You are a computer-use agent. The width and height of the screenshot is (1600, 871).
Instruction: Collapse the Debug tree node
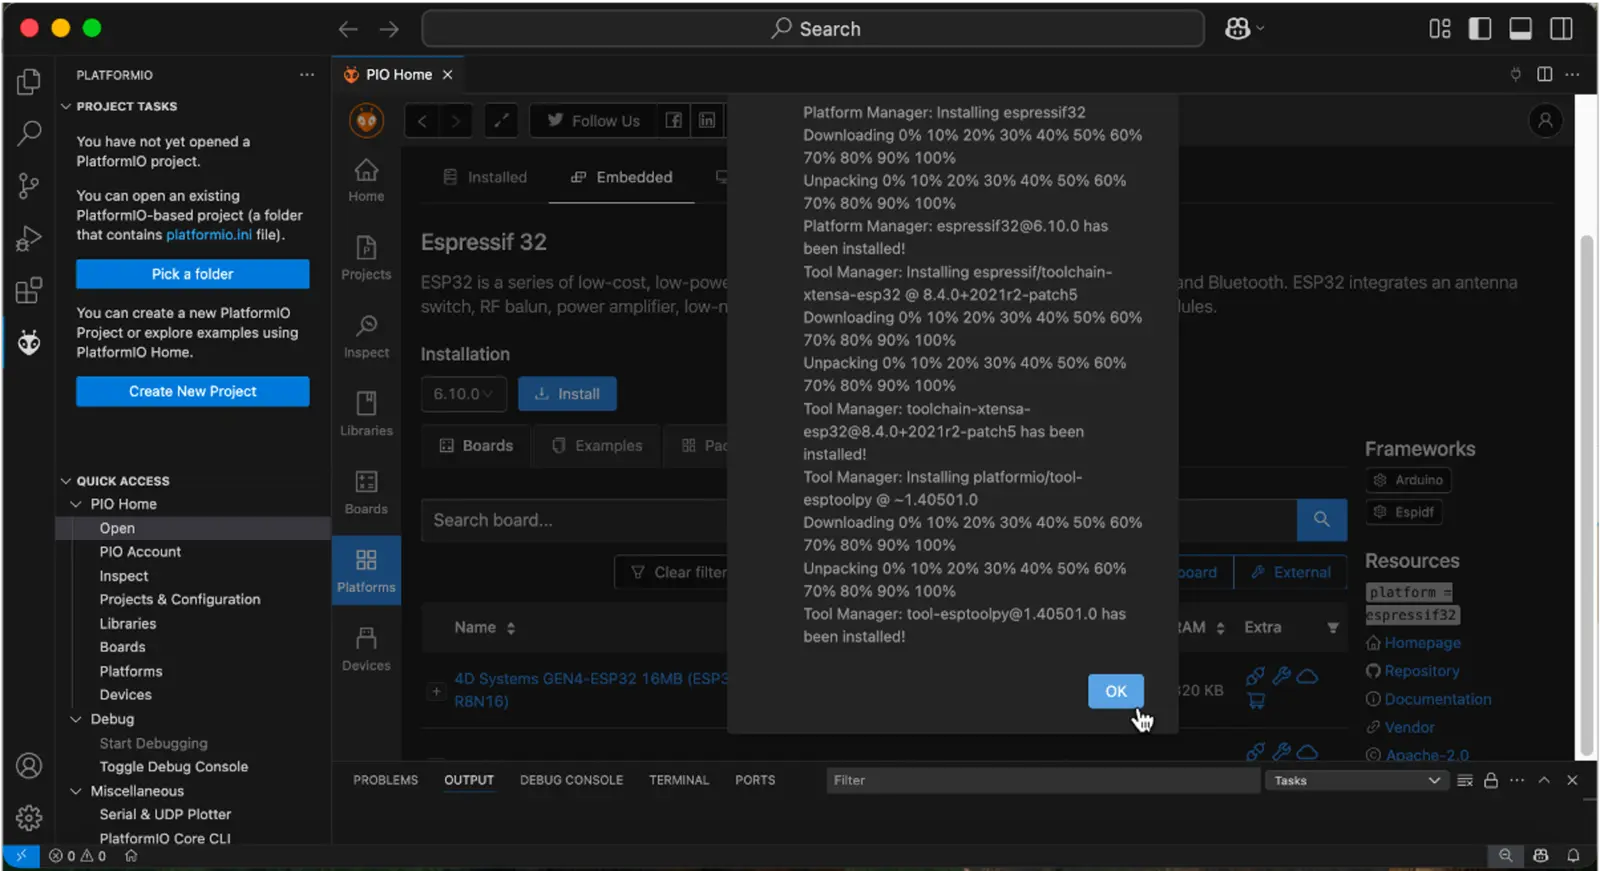(76, 719)
